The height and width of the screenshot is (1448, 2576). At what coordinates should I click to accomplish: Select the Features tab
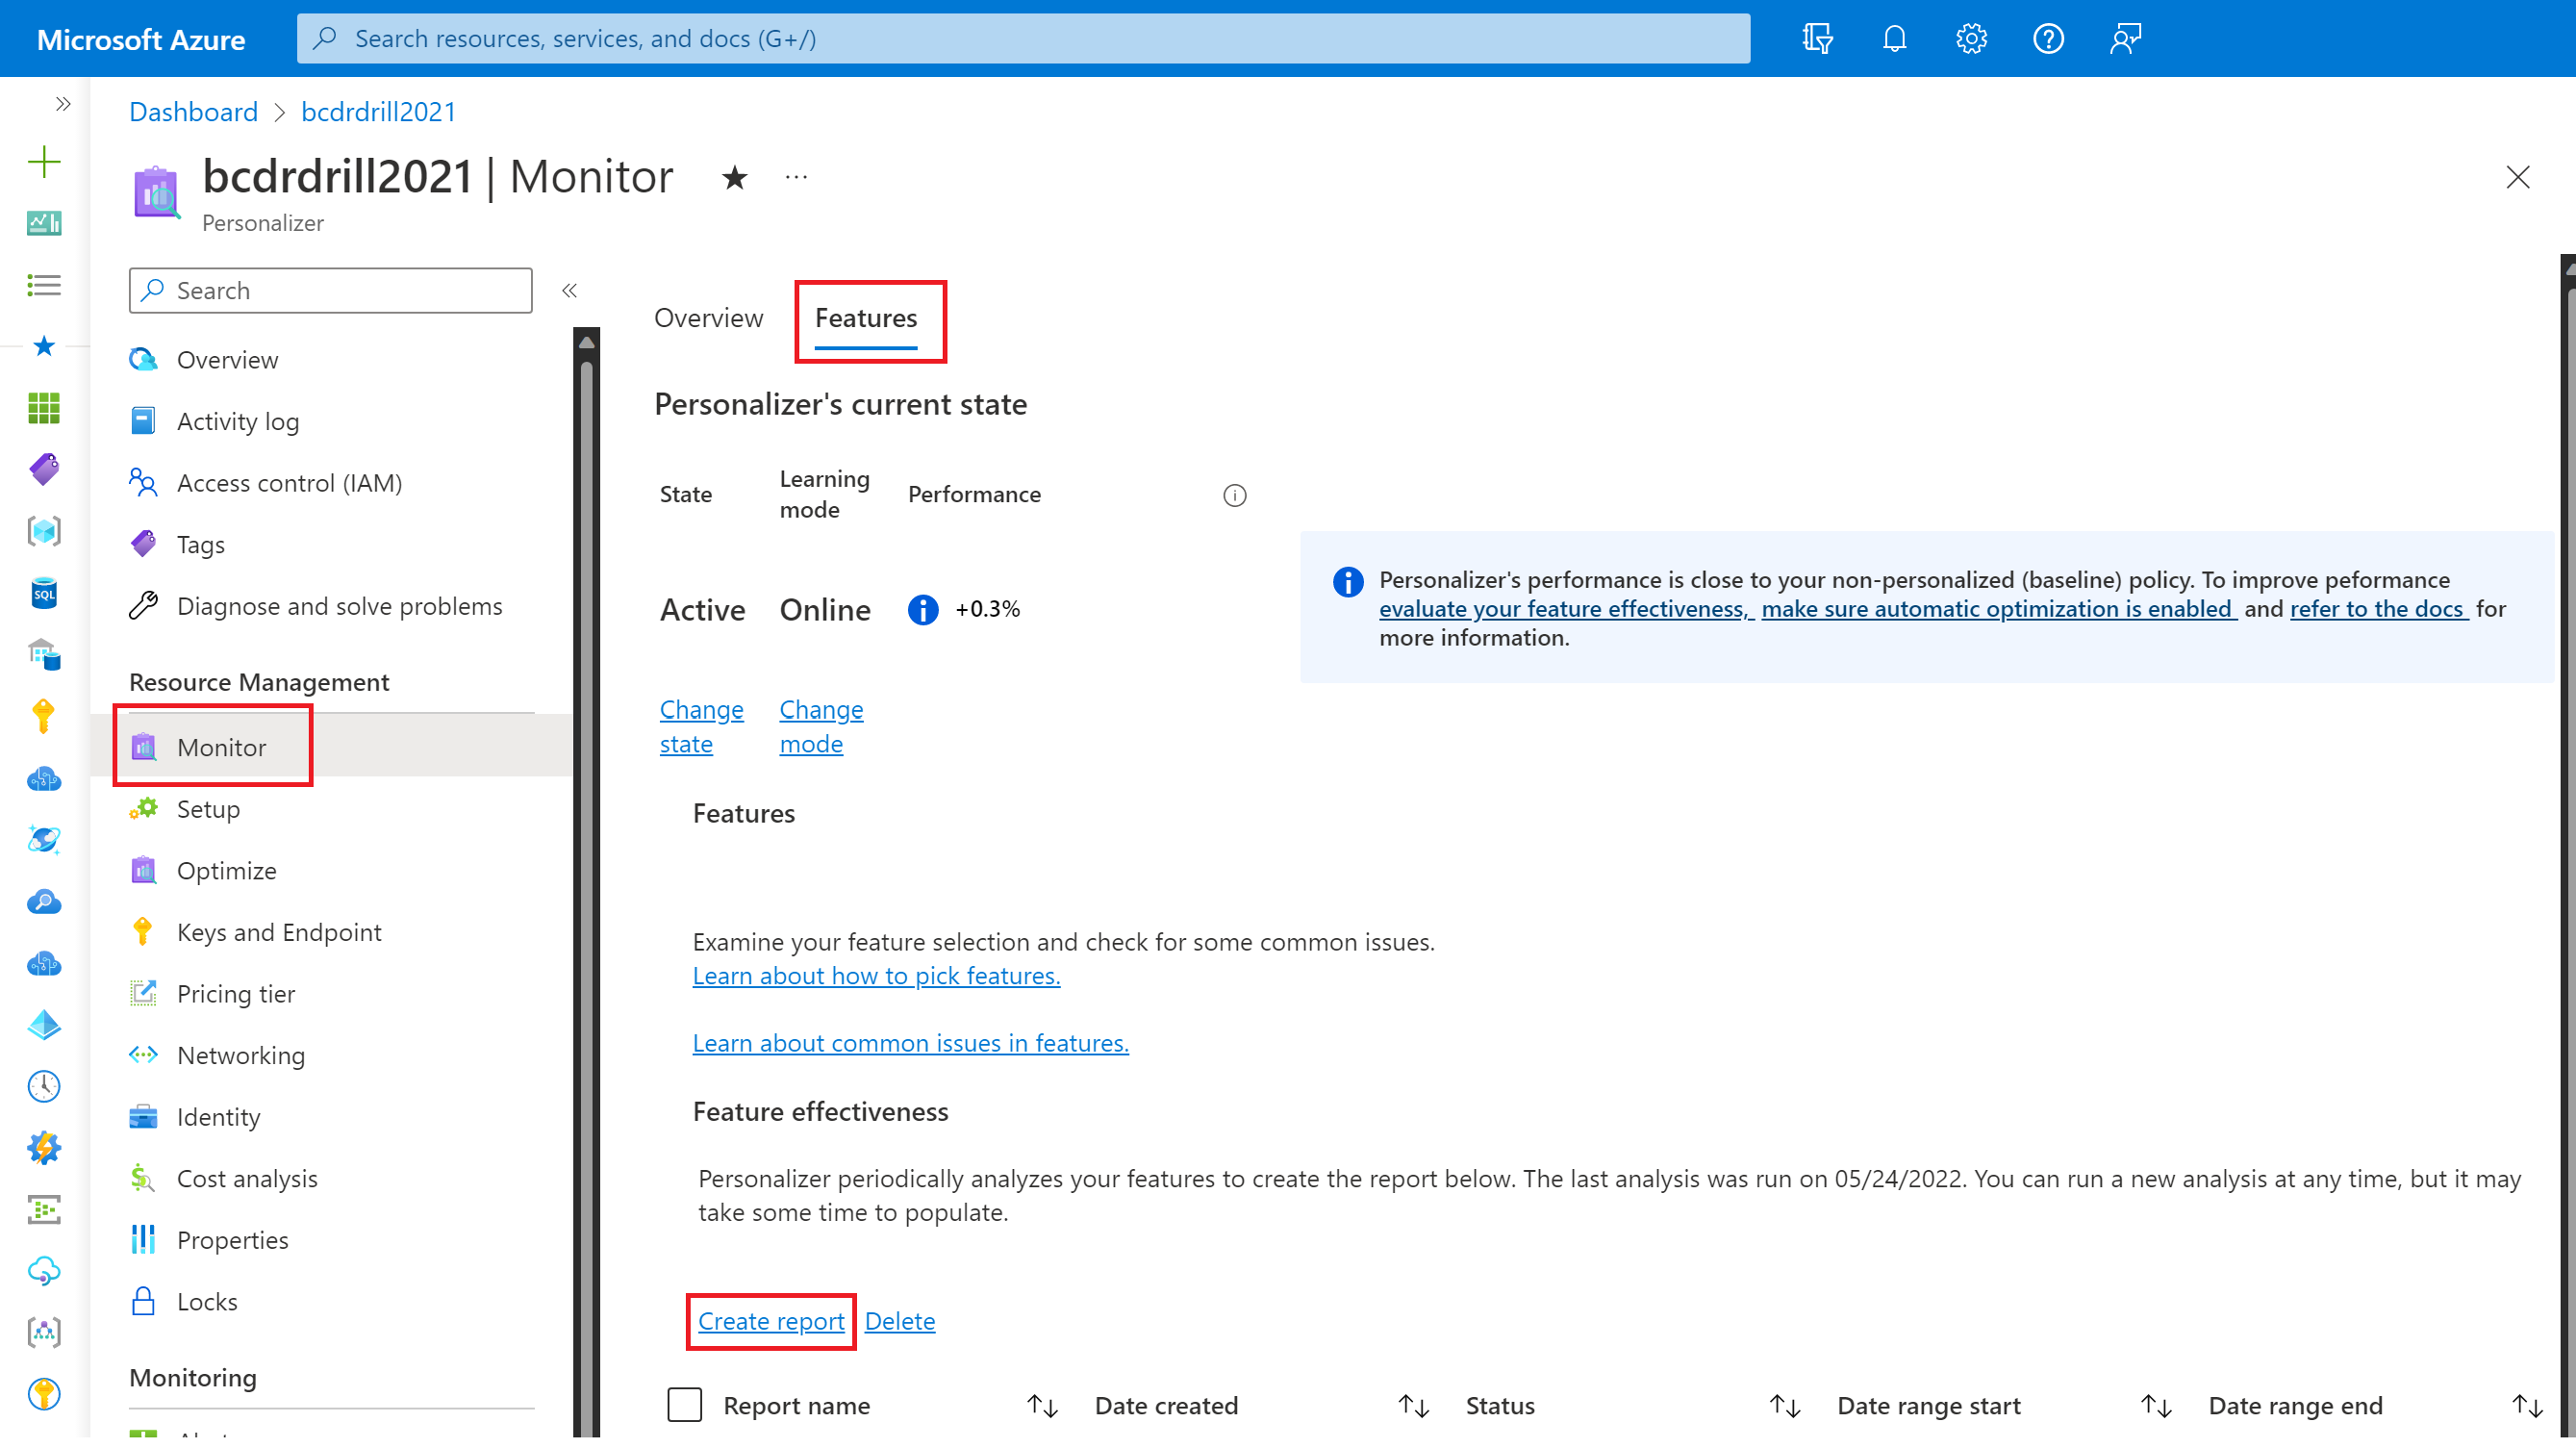865,317
